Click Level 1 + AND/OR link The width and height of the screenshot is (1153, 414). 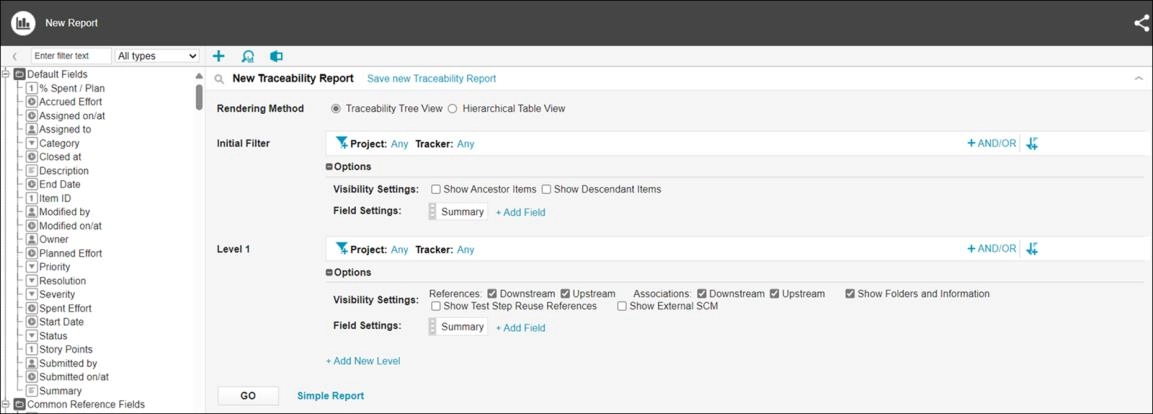click(991, 249)
